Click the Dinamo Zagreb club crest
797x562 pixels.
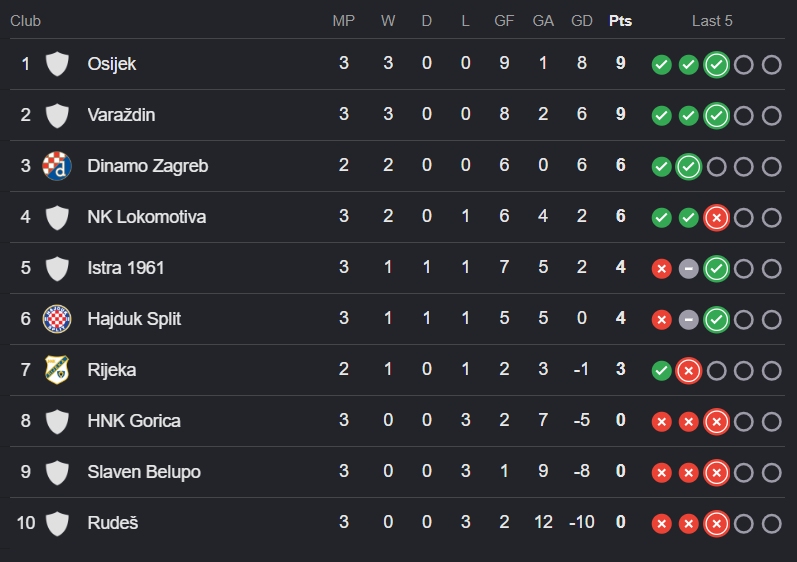(x=57, y=166)
